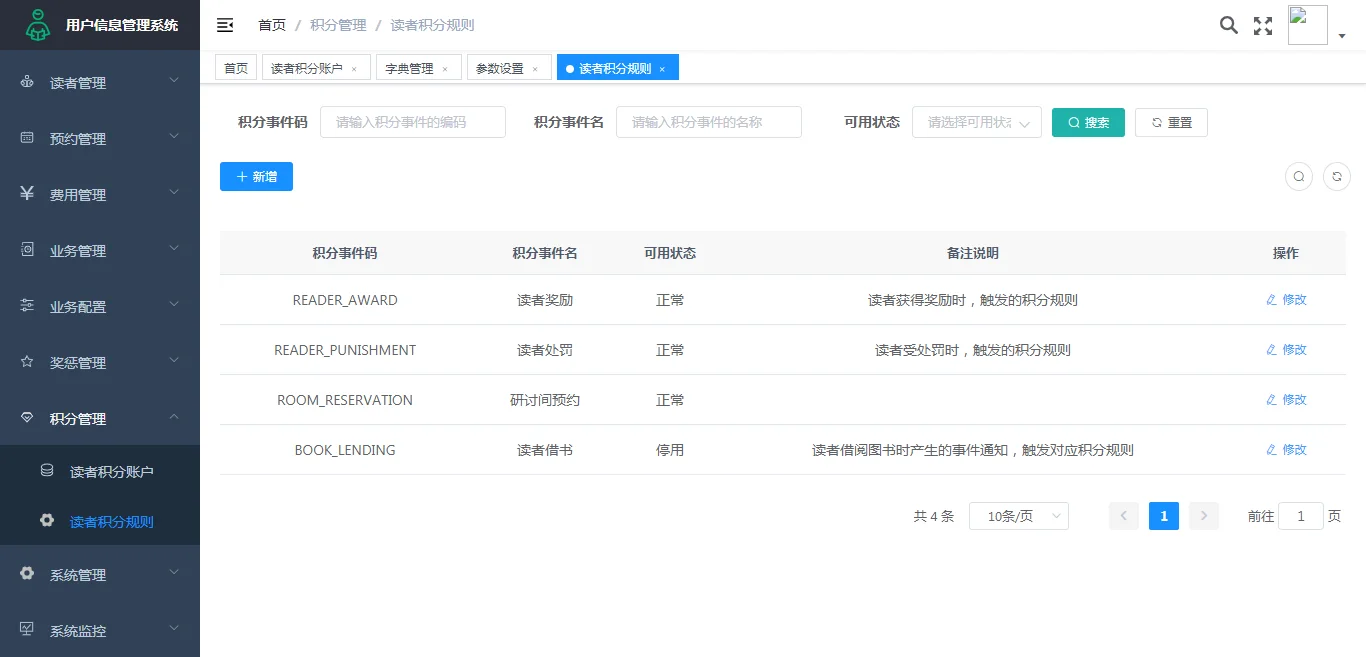1366x657 pixels.
Task: Close the active 读者积分规则 tab
Action: coord(662,69)
